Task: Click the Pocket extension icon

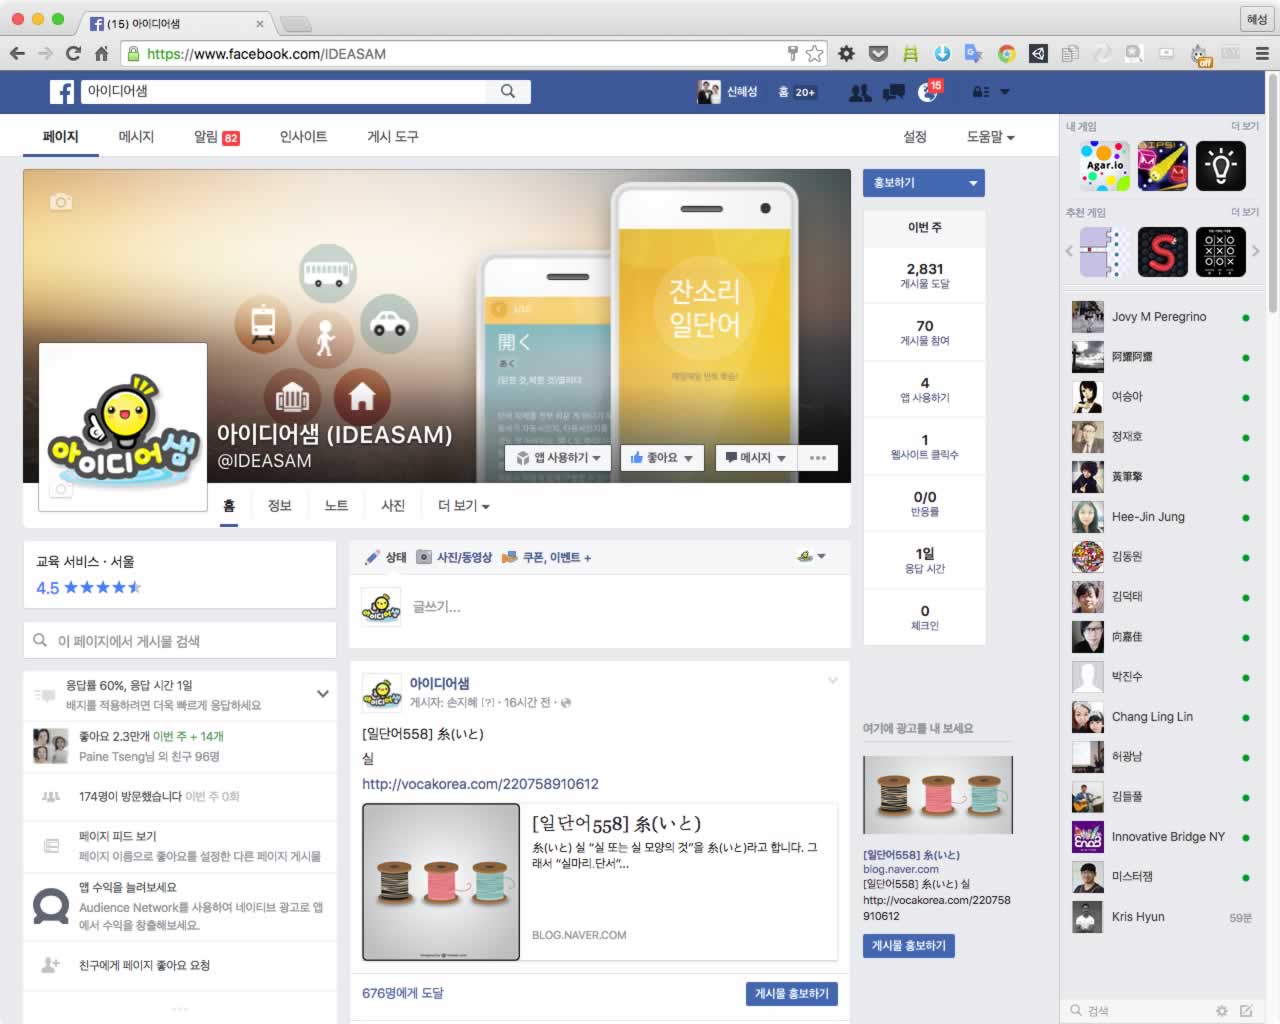Action: click(878, 54)
